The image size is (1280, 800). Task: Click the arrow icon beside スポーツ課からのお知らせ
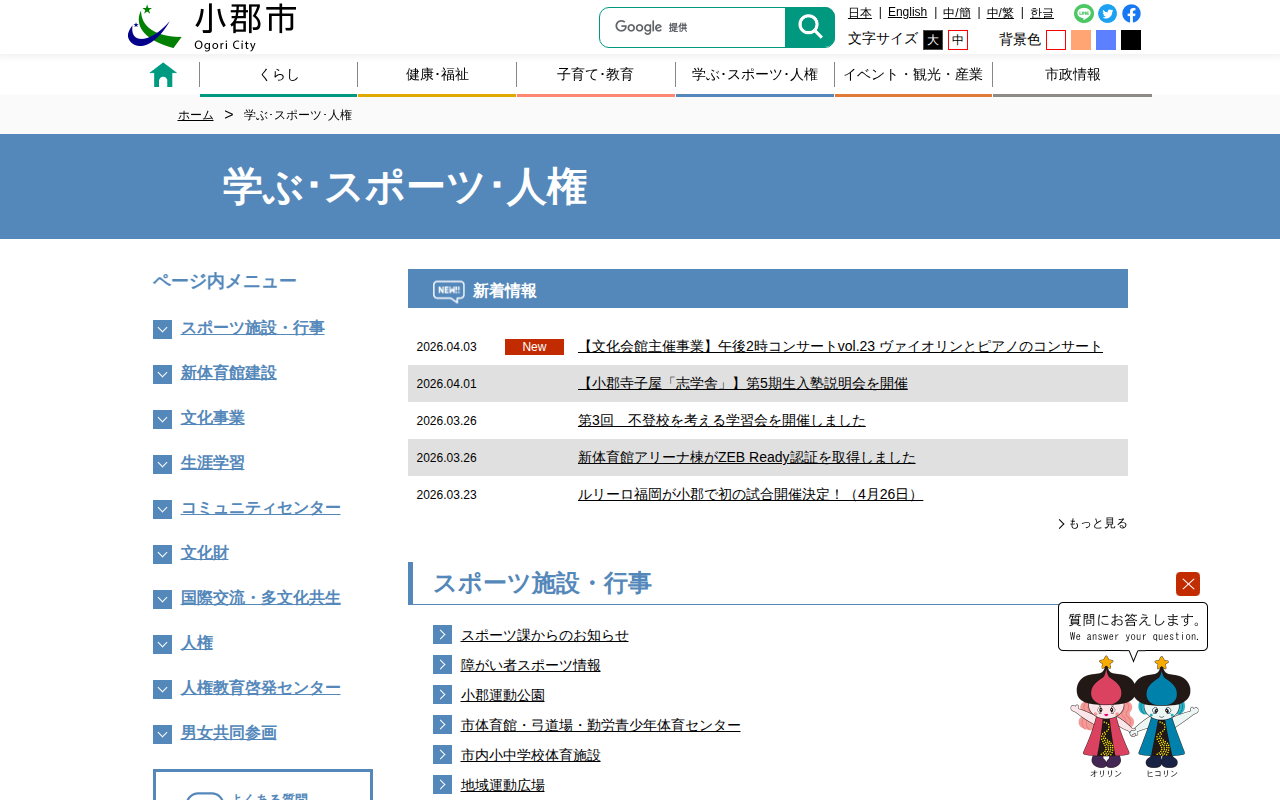tap(443, 635)
